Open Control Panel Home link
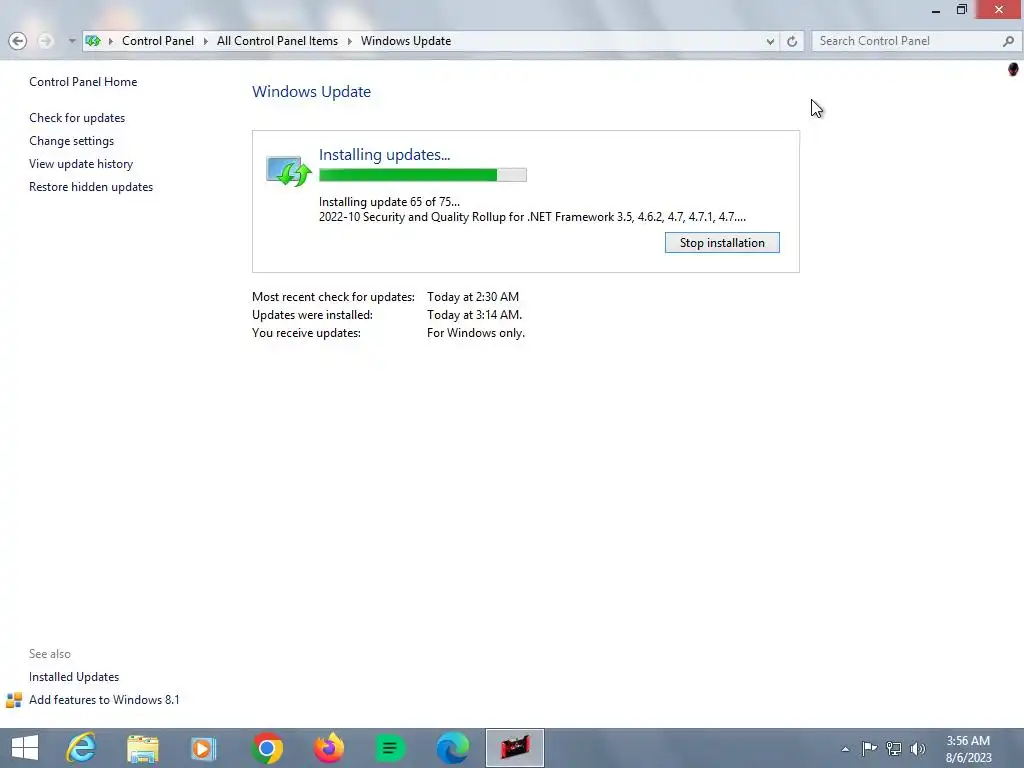The width and height of the screenshot is (1024, 768). (x=83, y=82)
